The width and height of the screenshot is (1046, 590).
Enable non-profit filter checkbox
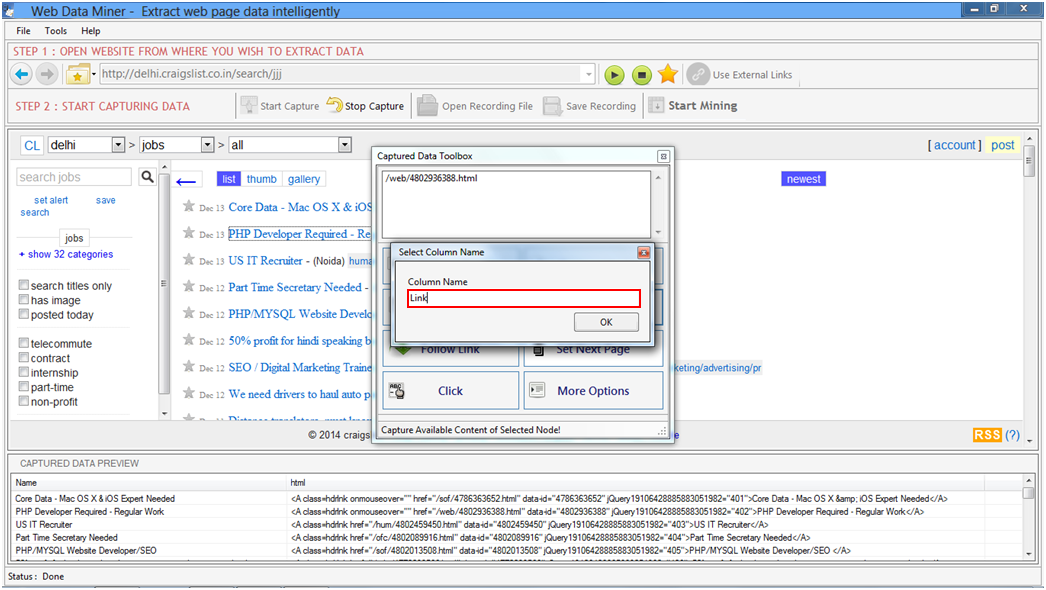24,402
